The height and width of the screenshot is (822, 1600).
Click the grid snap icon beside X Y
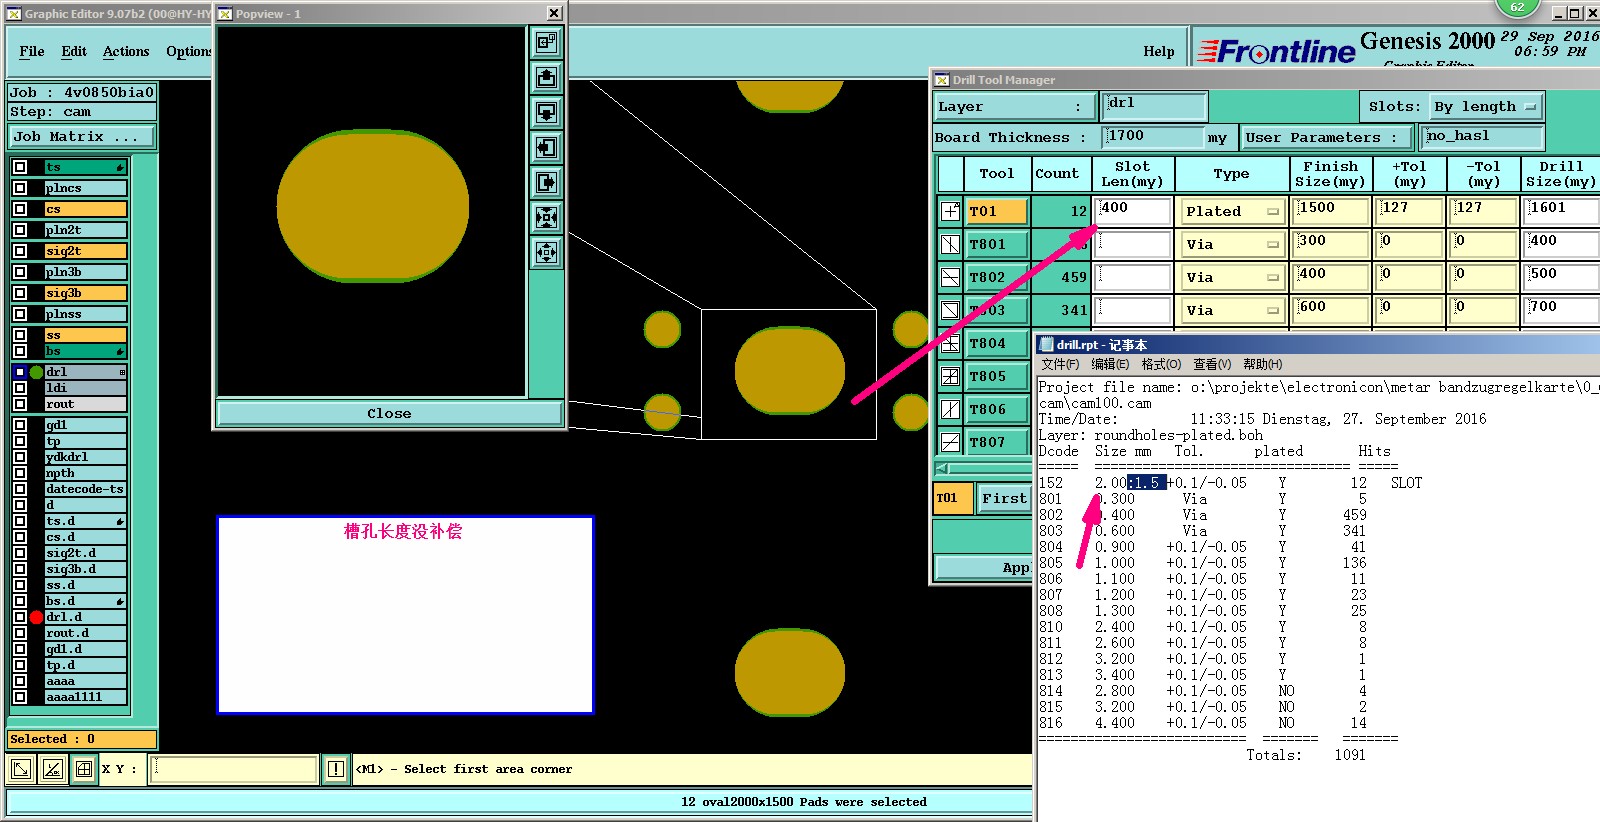click(x=84, y=769)
